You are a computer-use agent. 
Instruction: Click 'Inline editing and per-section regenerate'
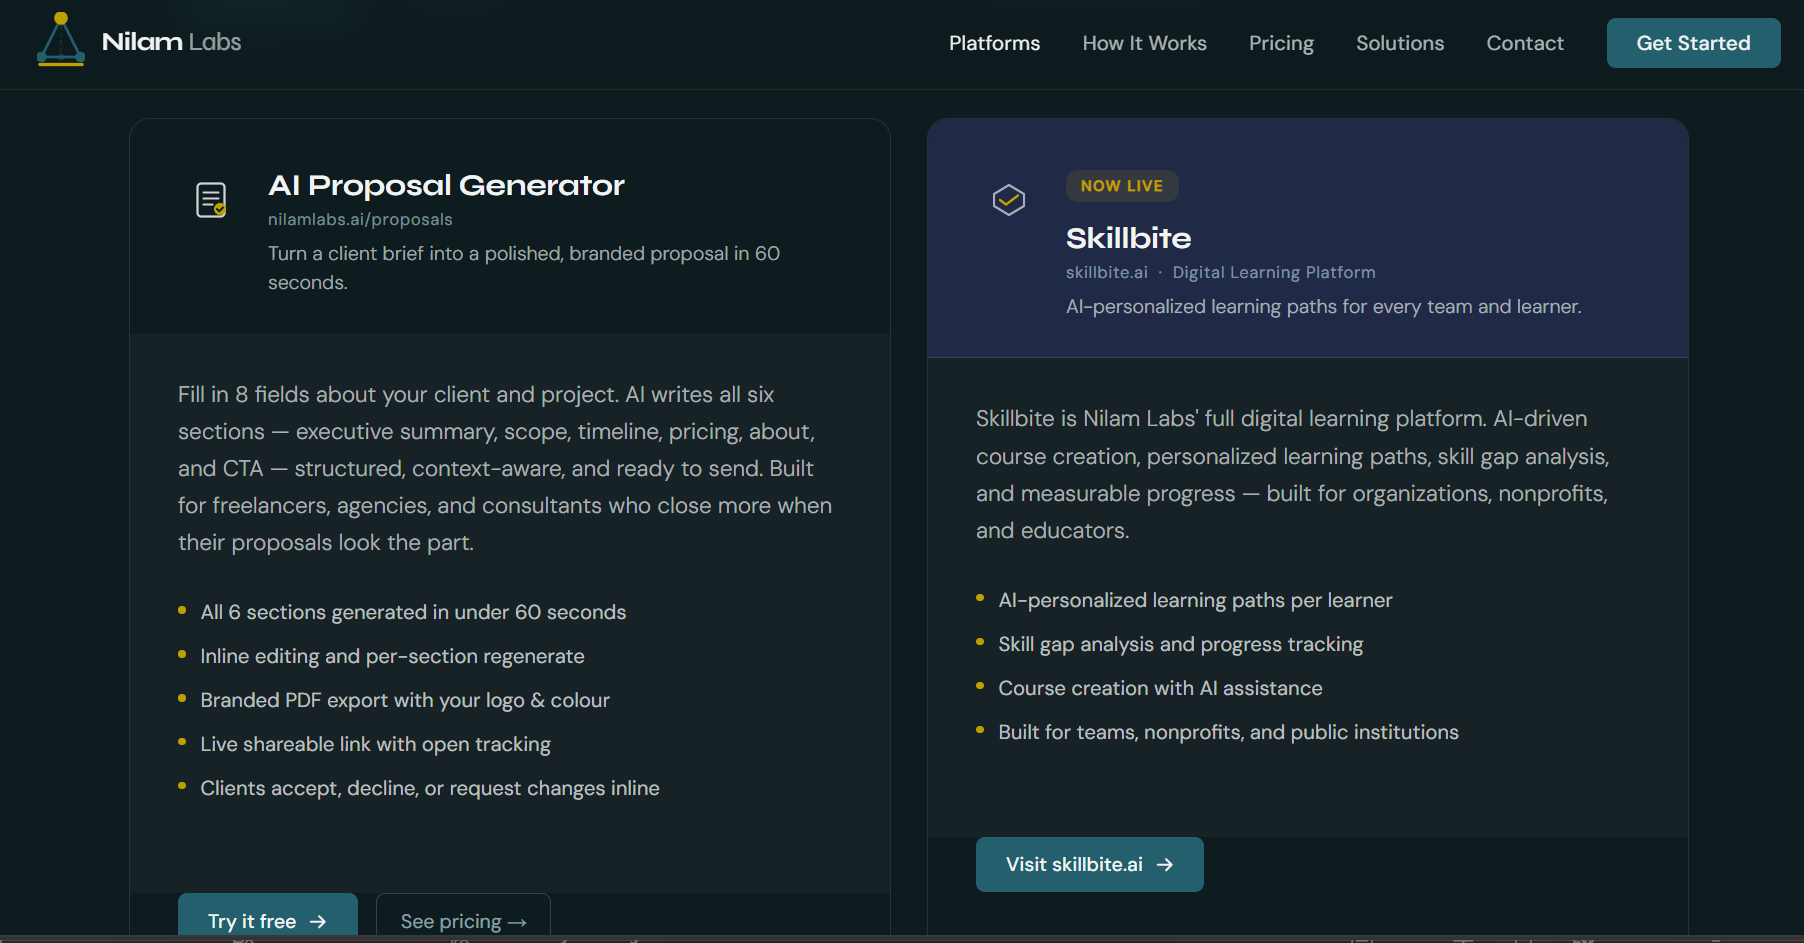point(392,656)
